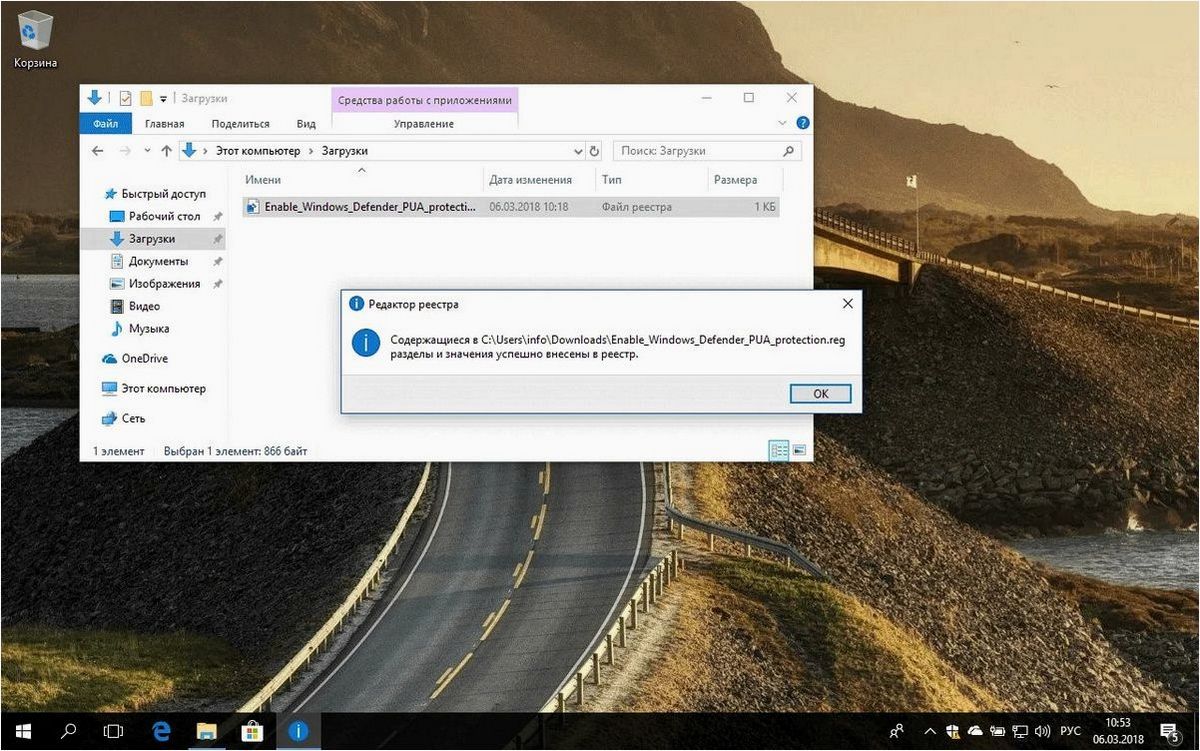
Task: Click the power battery tray icon
Action: tap(997, 731)
